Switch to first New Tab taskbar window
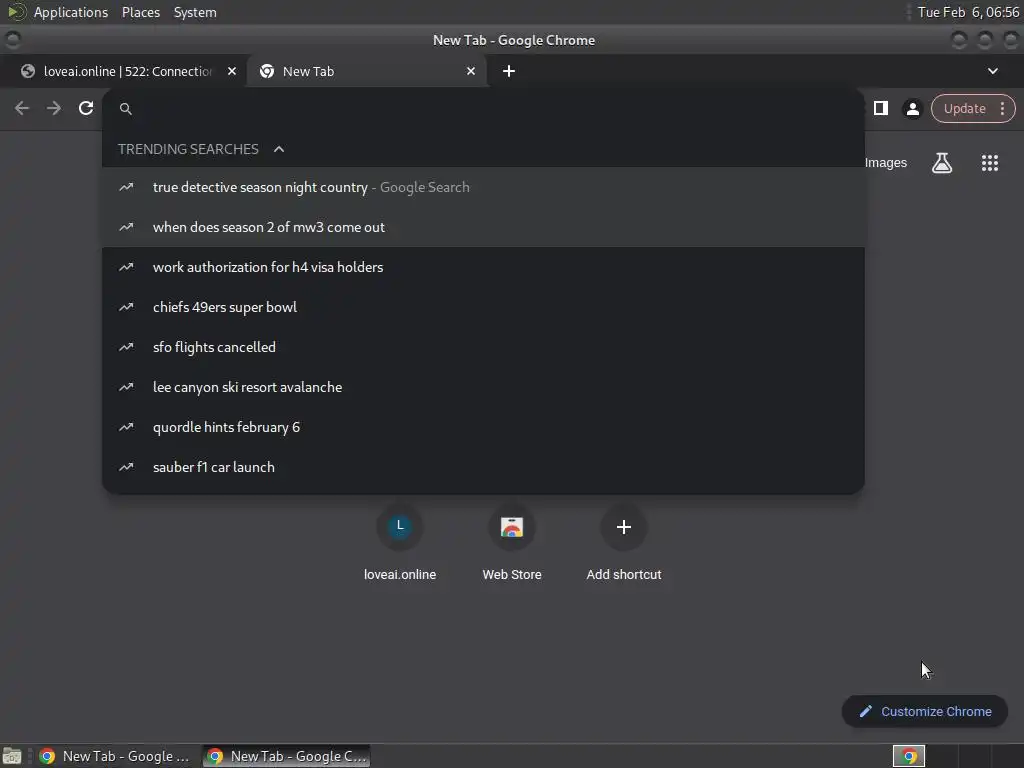Viewport: 1024px width, 768px height. coord(115,756)
